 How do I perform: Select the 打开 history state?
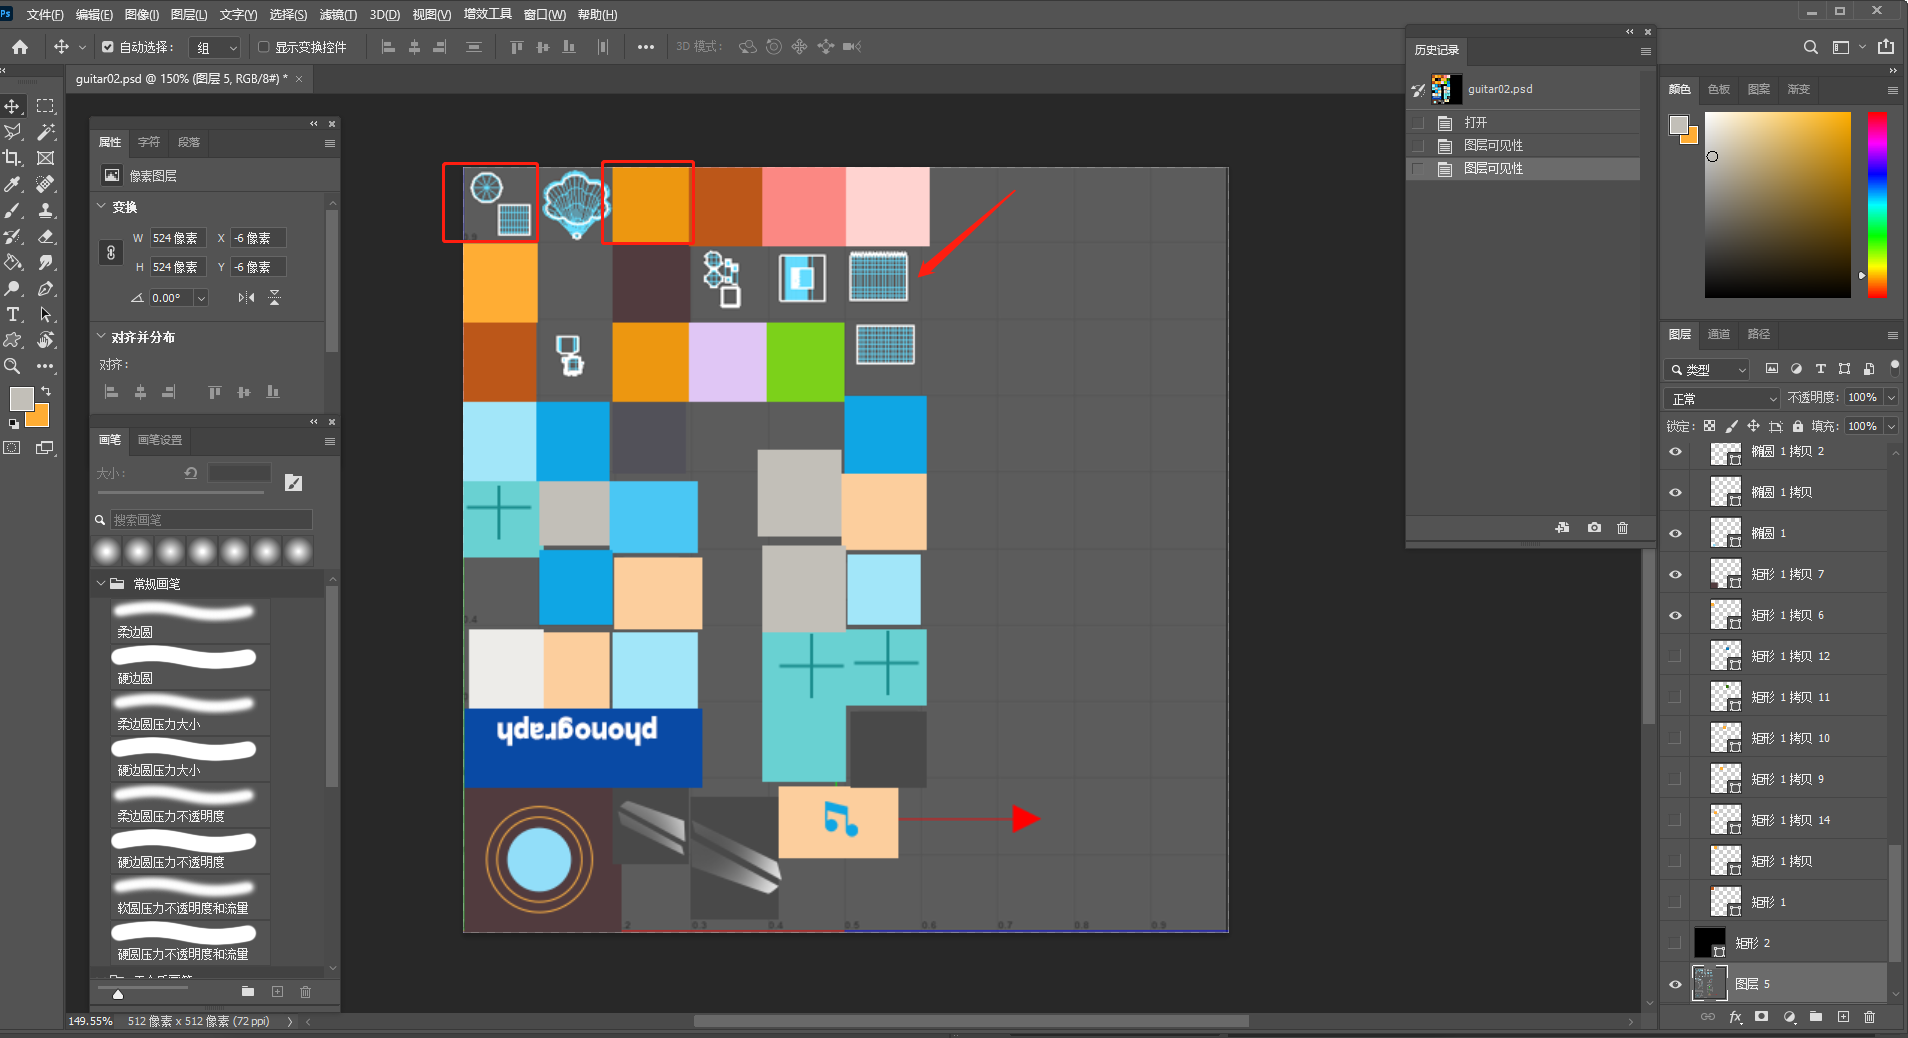coord(1524,123)
